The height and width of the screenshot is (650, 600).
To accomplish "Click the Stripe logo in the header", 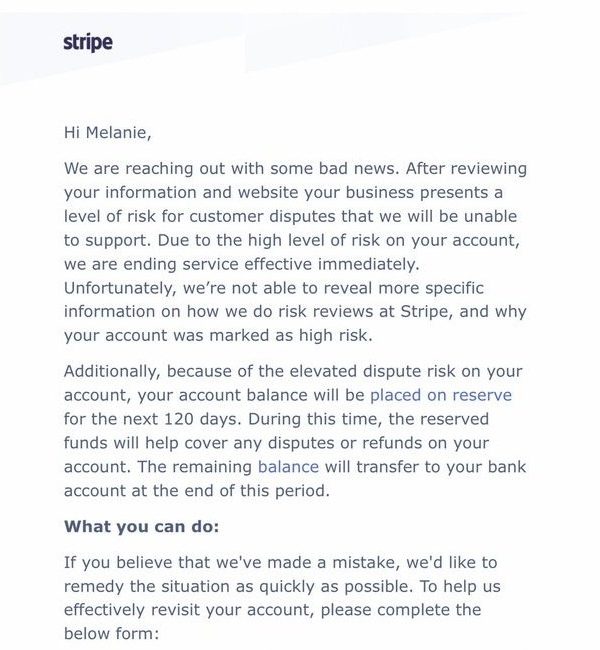I will (88, 42).
